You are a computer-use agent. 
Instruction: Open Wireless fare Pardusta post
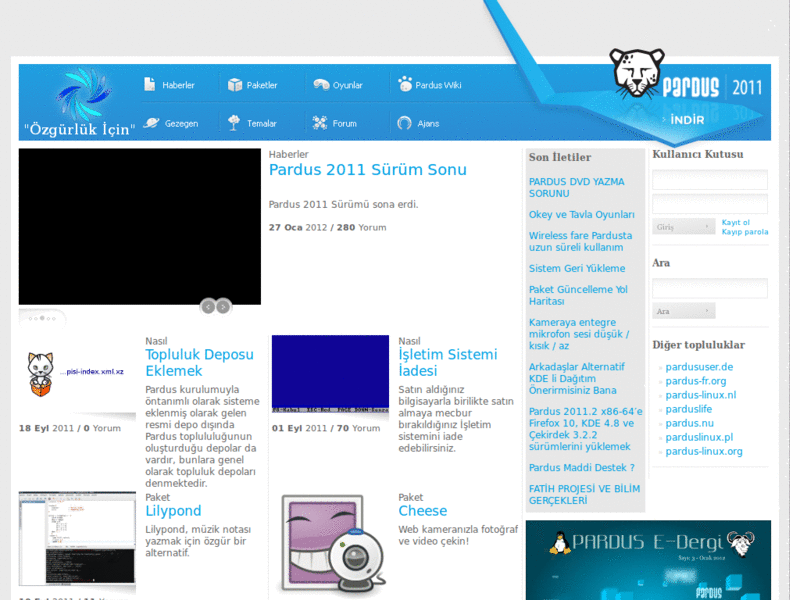tap(580, 241)
